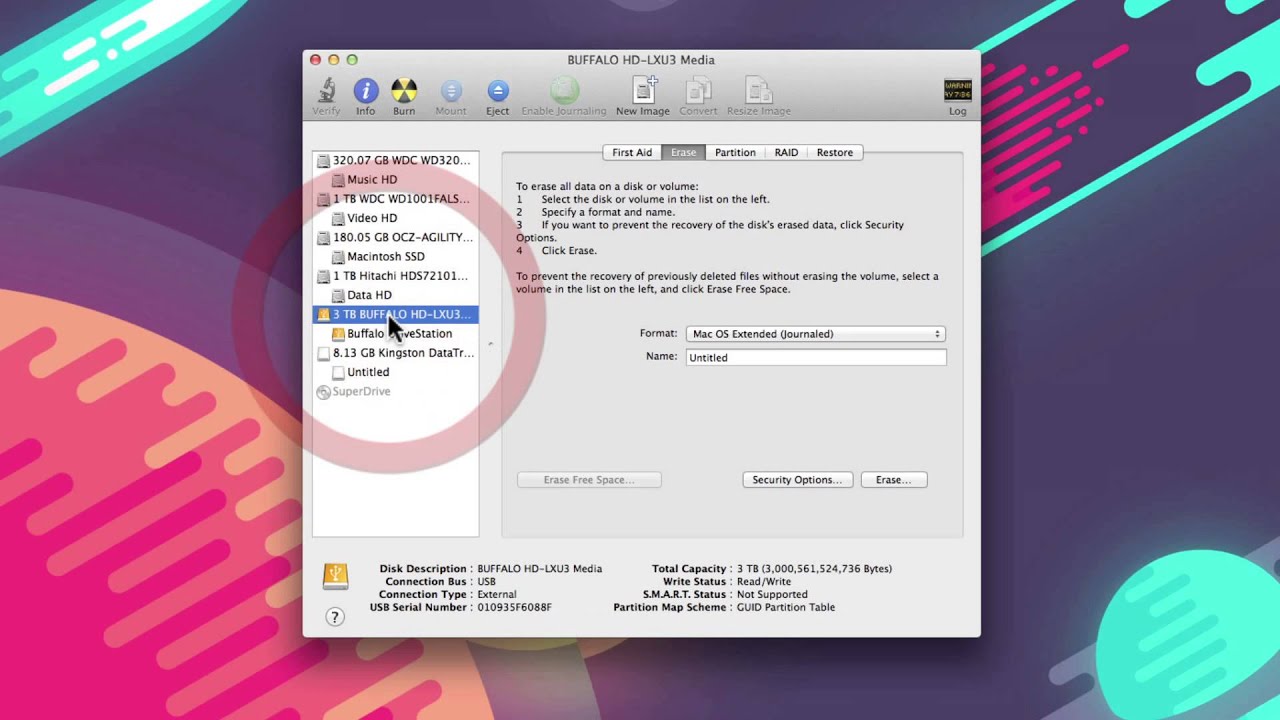Screen dimensions: 1280x720
Task: Click the S.M.A.R.T. Status Not Supported text
Action: (772, 595)
